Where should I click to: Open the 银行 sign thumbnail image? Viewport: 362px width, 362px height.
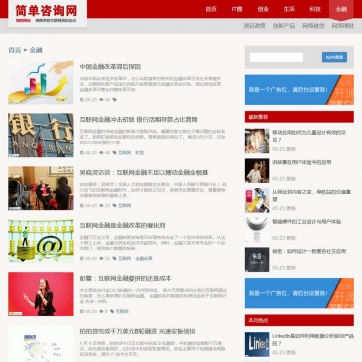point(41,135)
